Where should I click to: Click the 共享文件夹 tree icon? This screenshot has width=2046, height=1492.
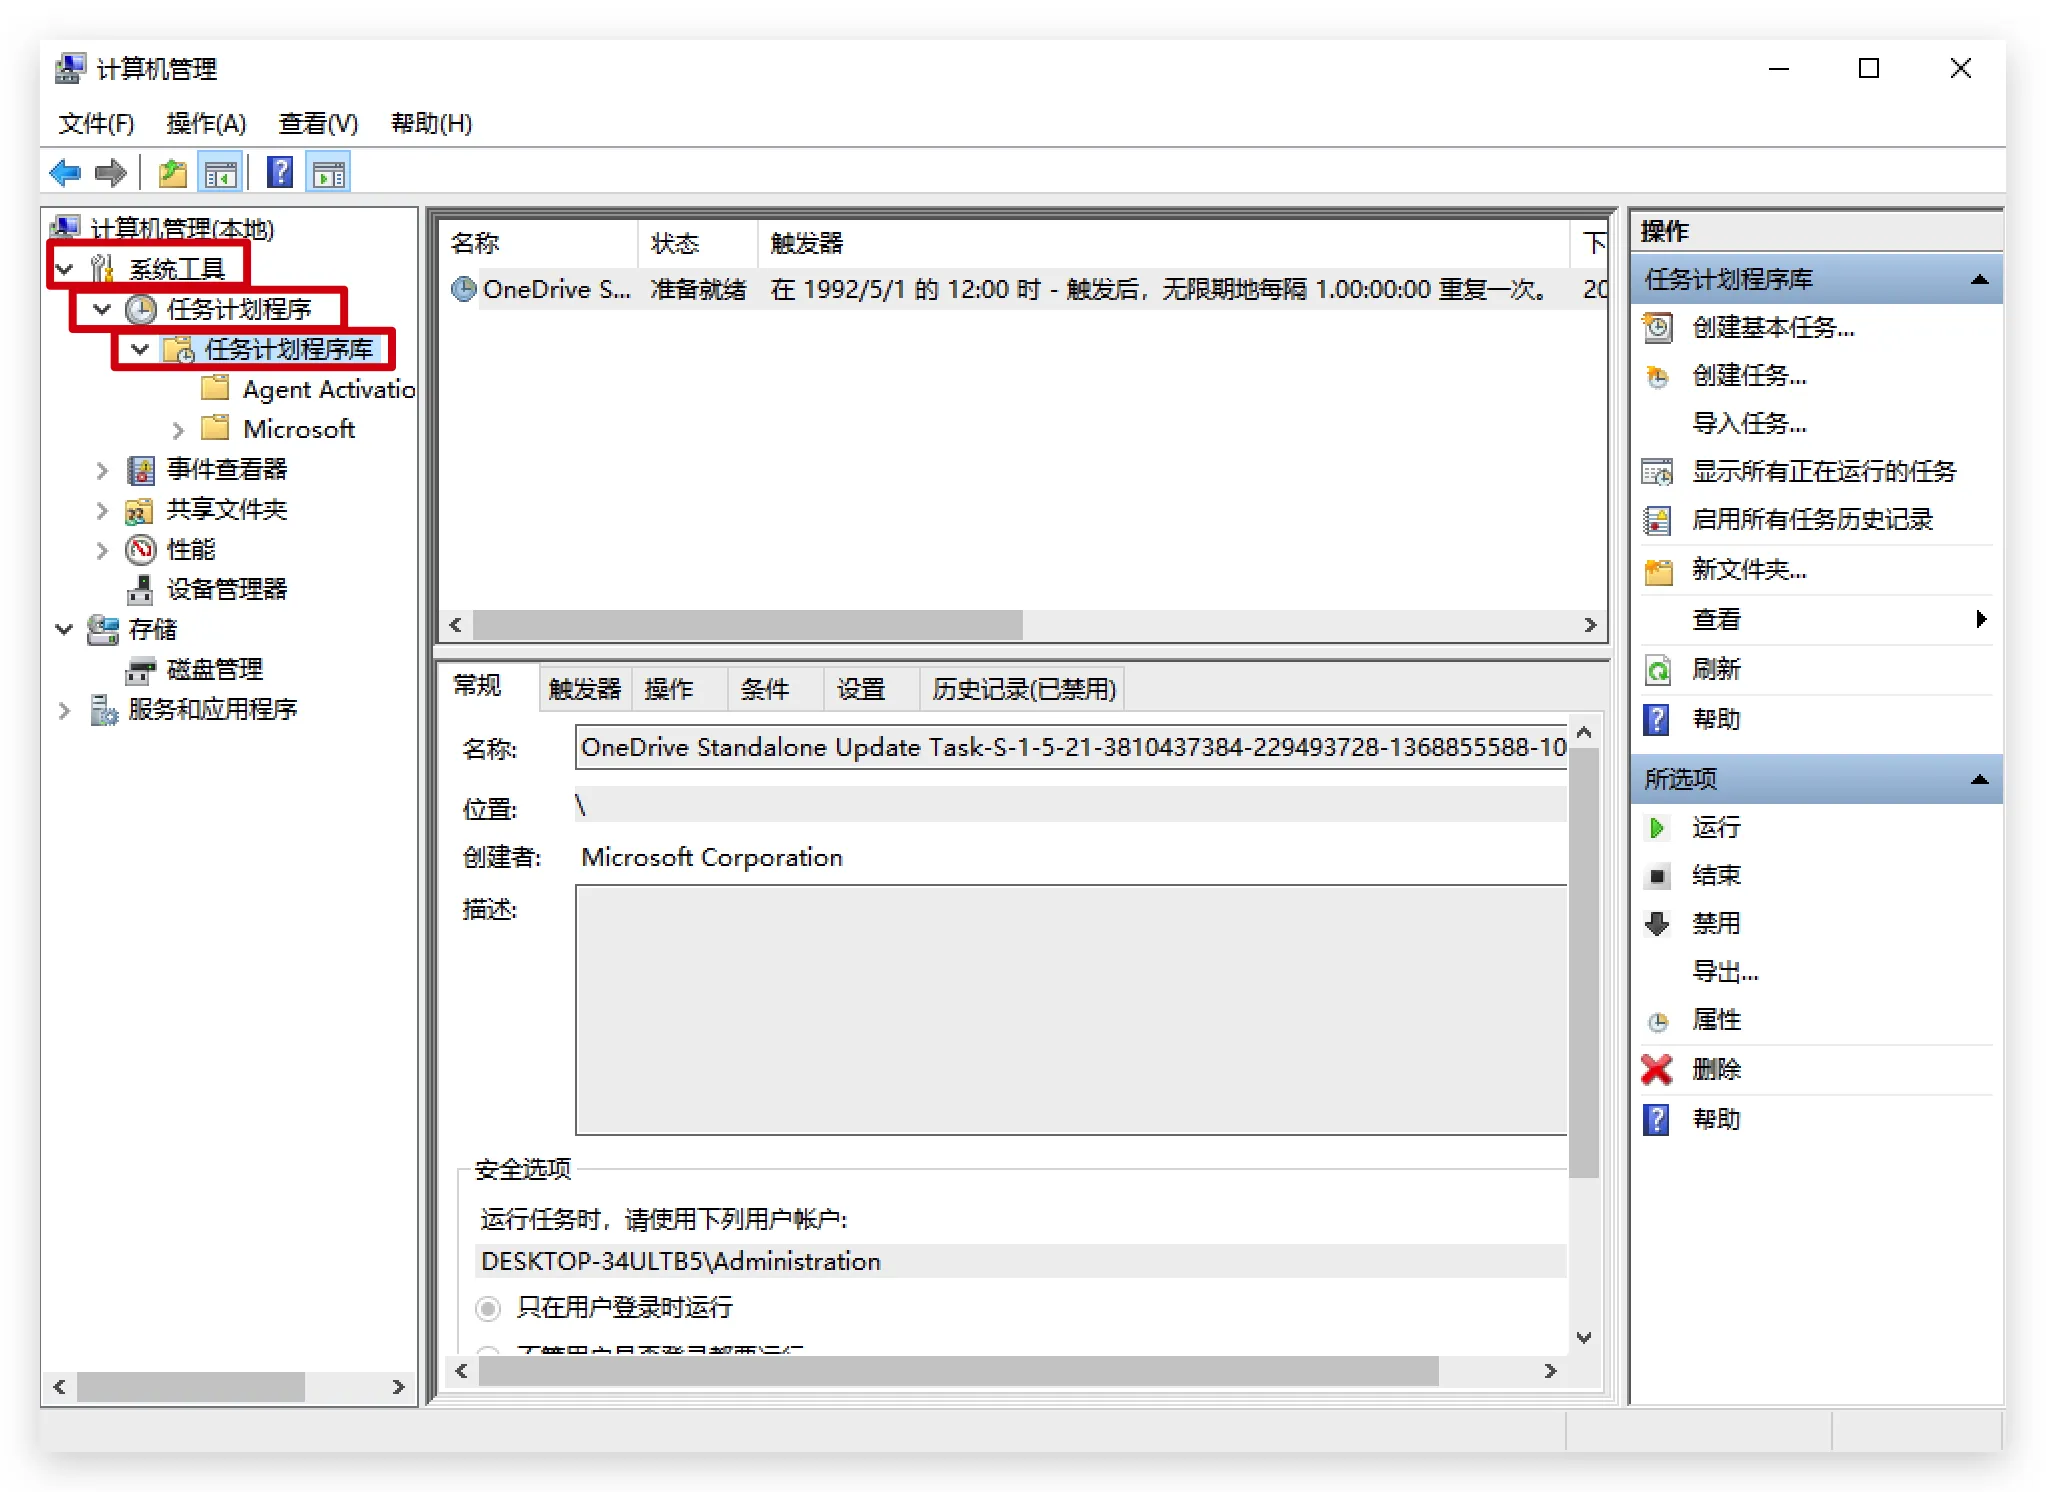(x=139, y=510)
